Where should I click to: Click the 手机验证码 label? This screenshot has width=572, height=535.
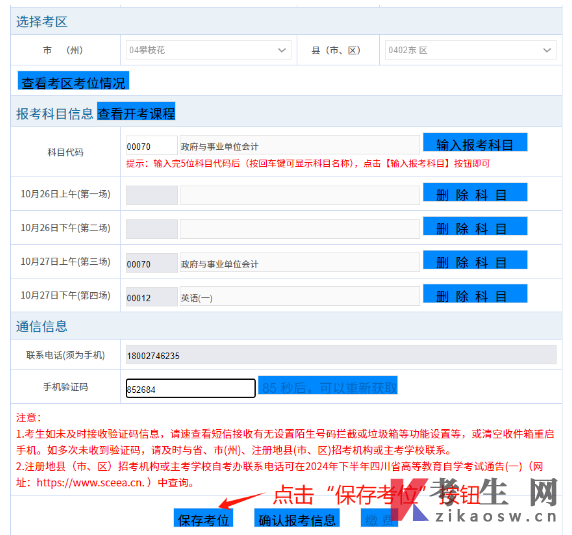coord(66,387)
